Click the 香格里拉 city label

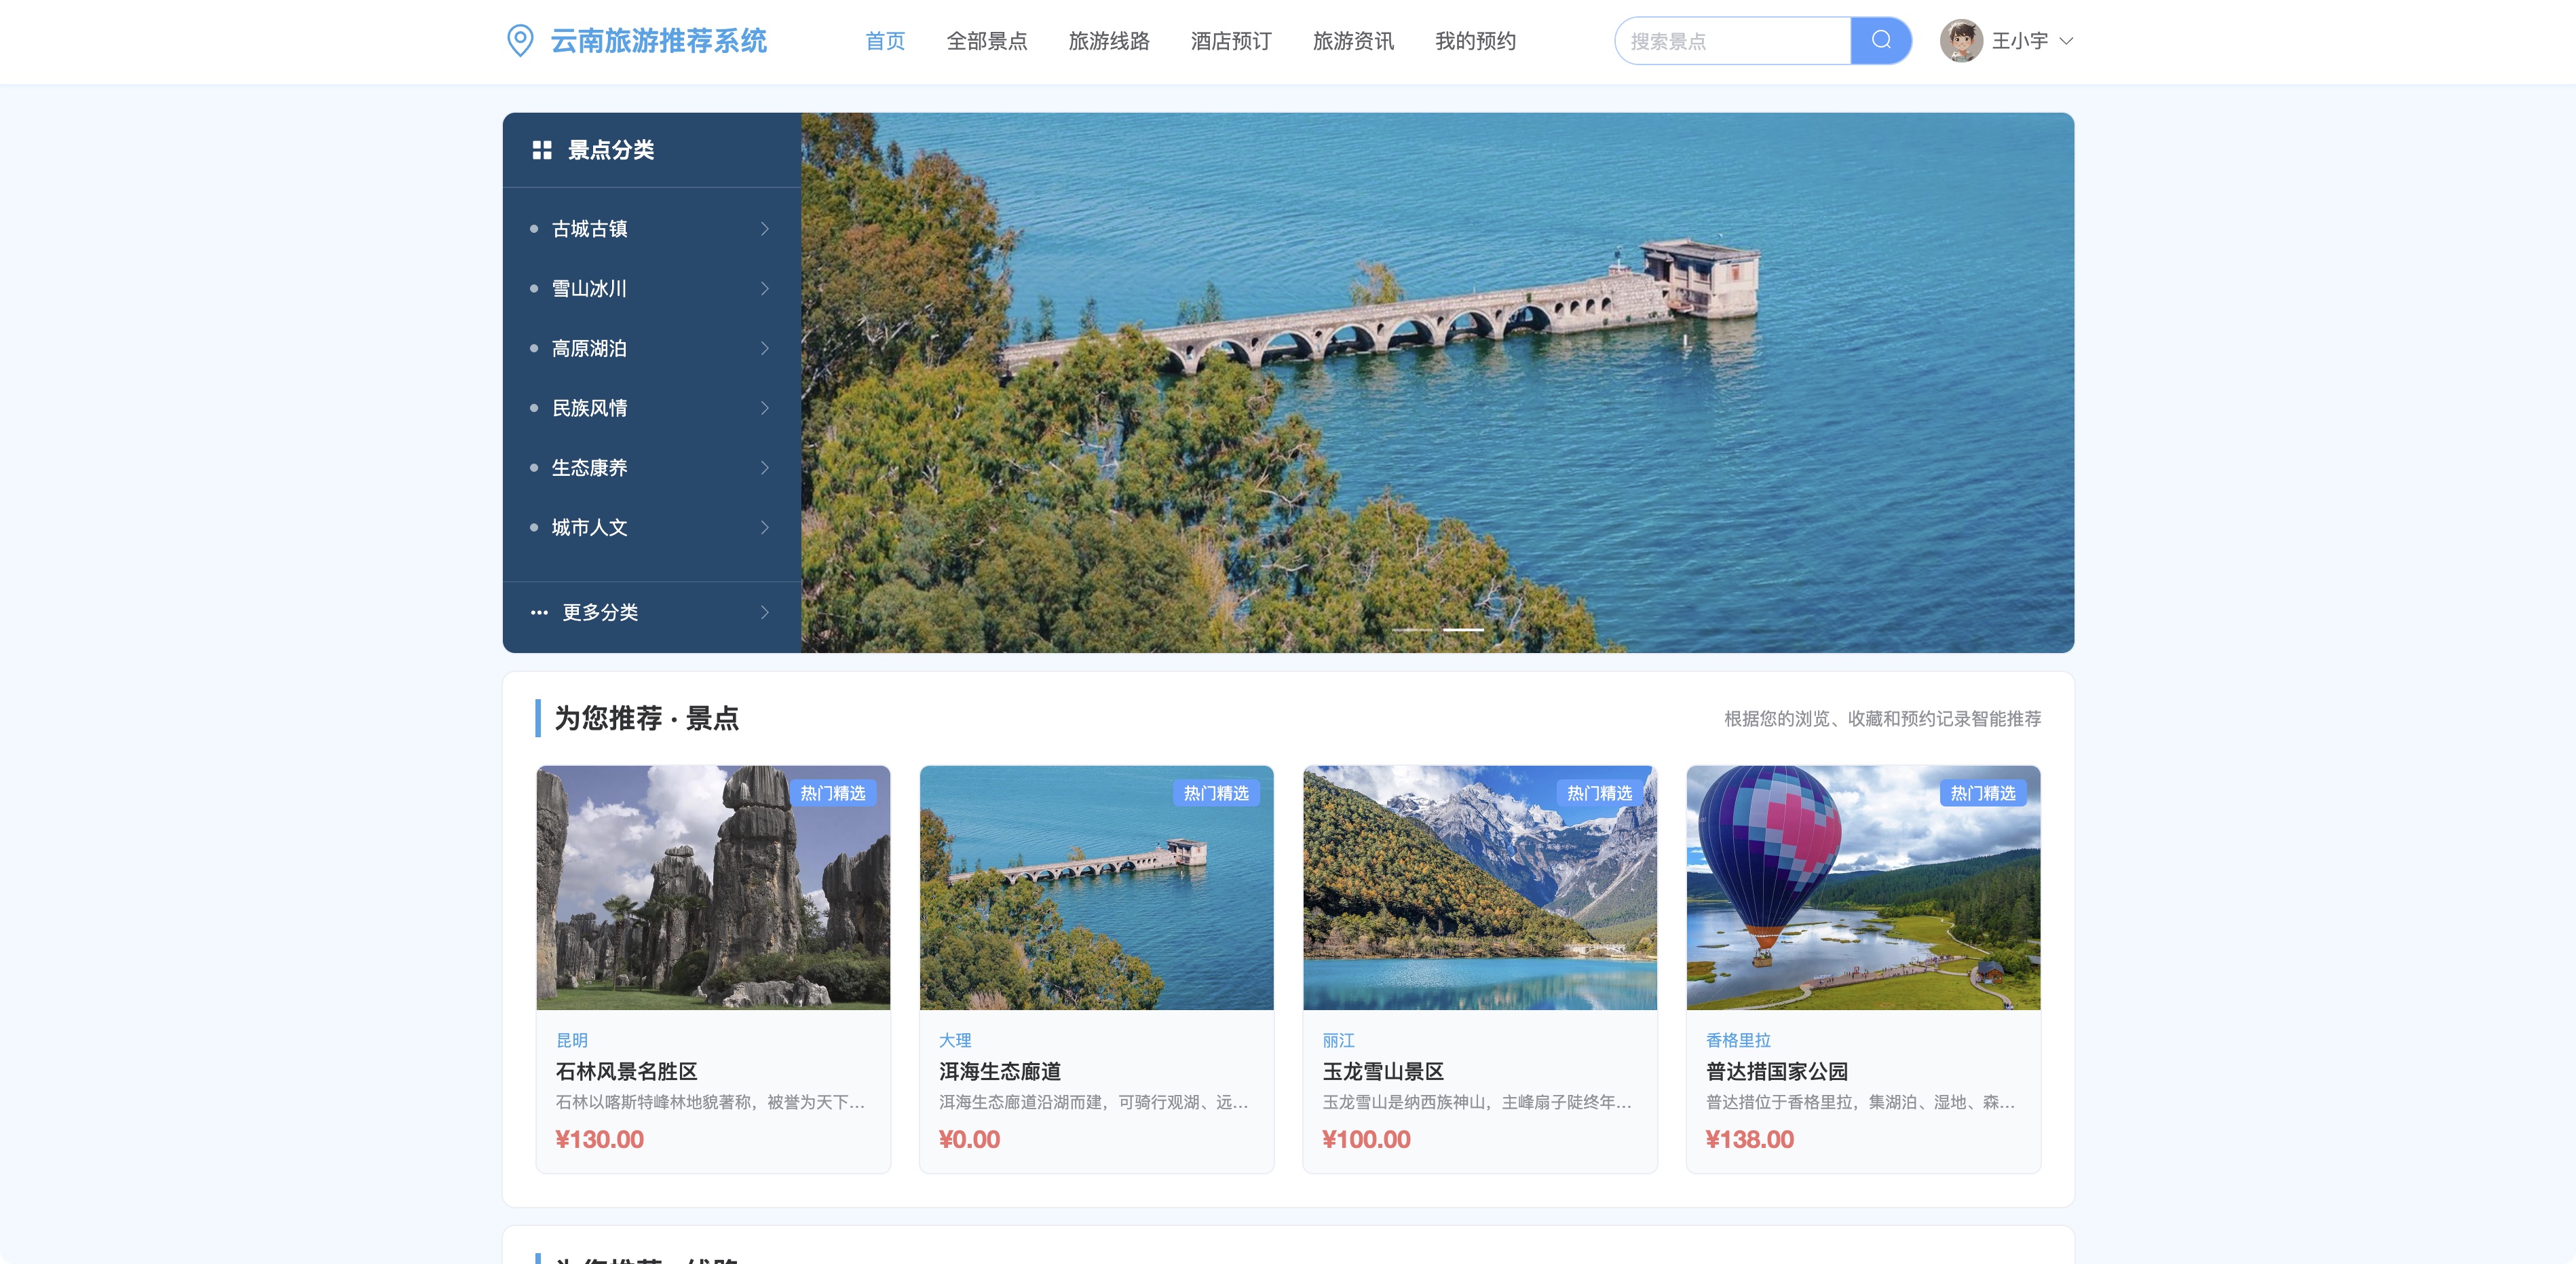coord(1738,1040)
